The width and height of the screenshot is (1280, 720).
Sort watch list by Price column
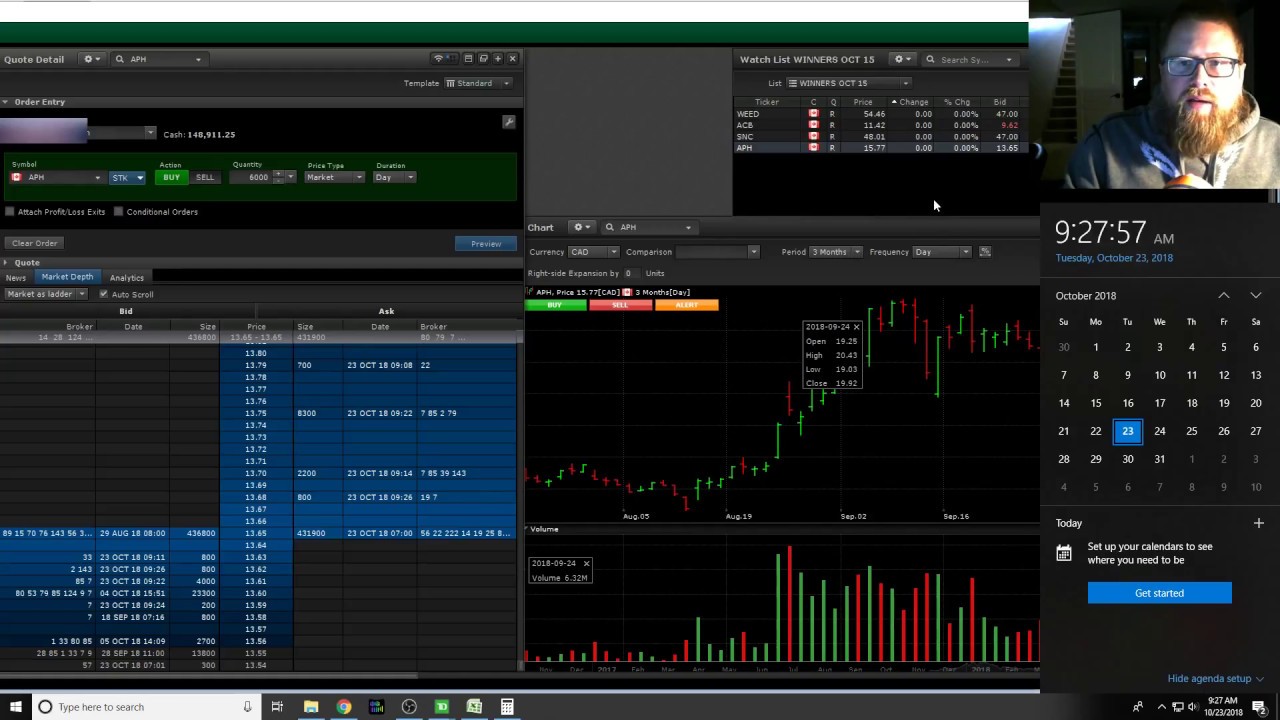(863, 102)
